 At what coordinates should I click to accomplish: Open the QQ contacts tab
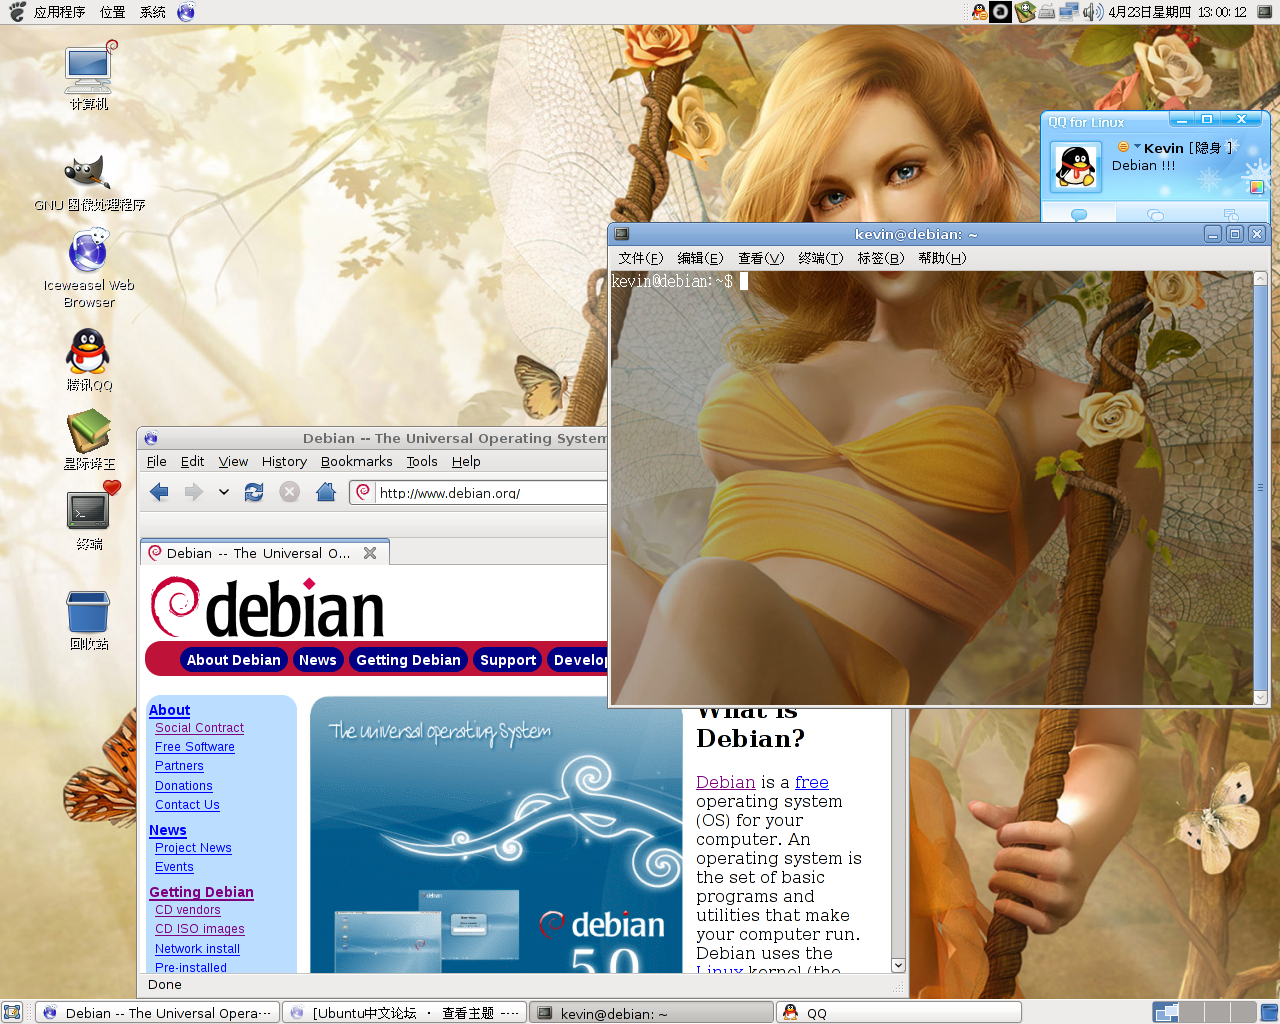[1079, 215]
